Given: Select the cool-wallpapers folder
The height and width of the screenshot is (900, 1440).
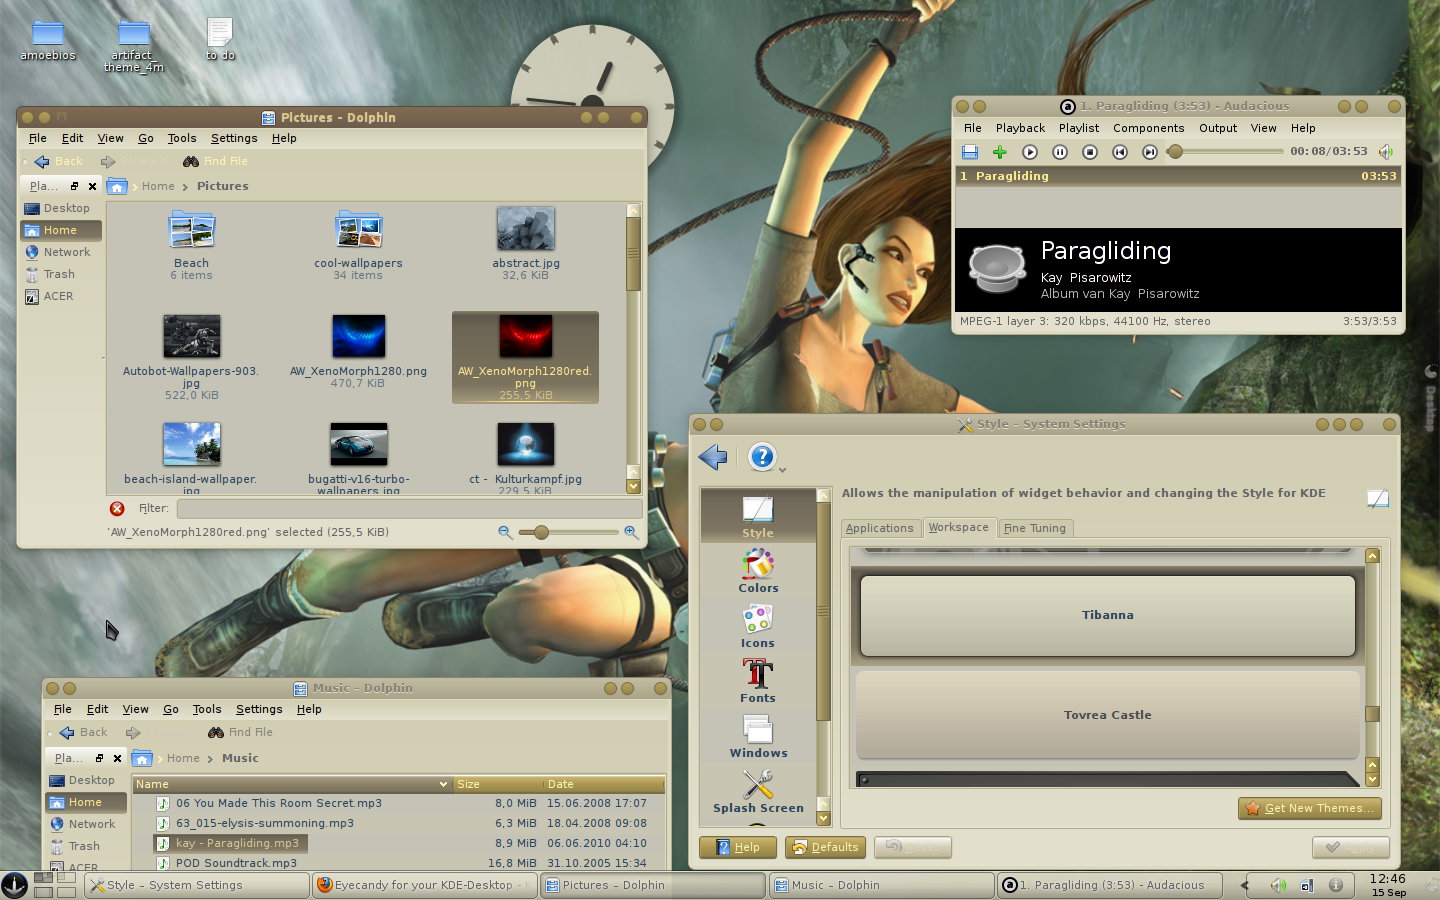Looking at the screenshot, I should (358, 245).
